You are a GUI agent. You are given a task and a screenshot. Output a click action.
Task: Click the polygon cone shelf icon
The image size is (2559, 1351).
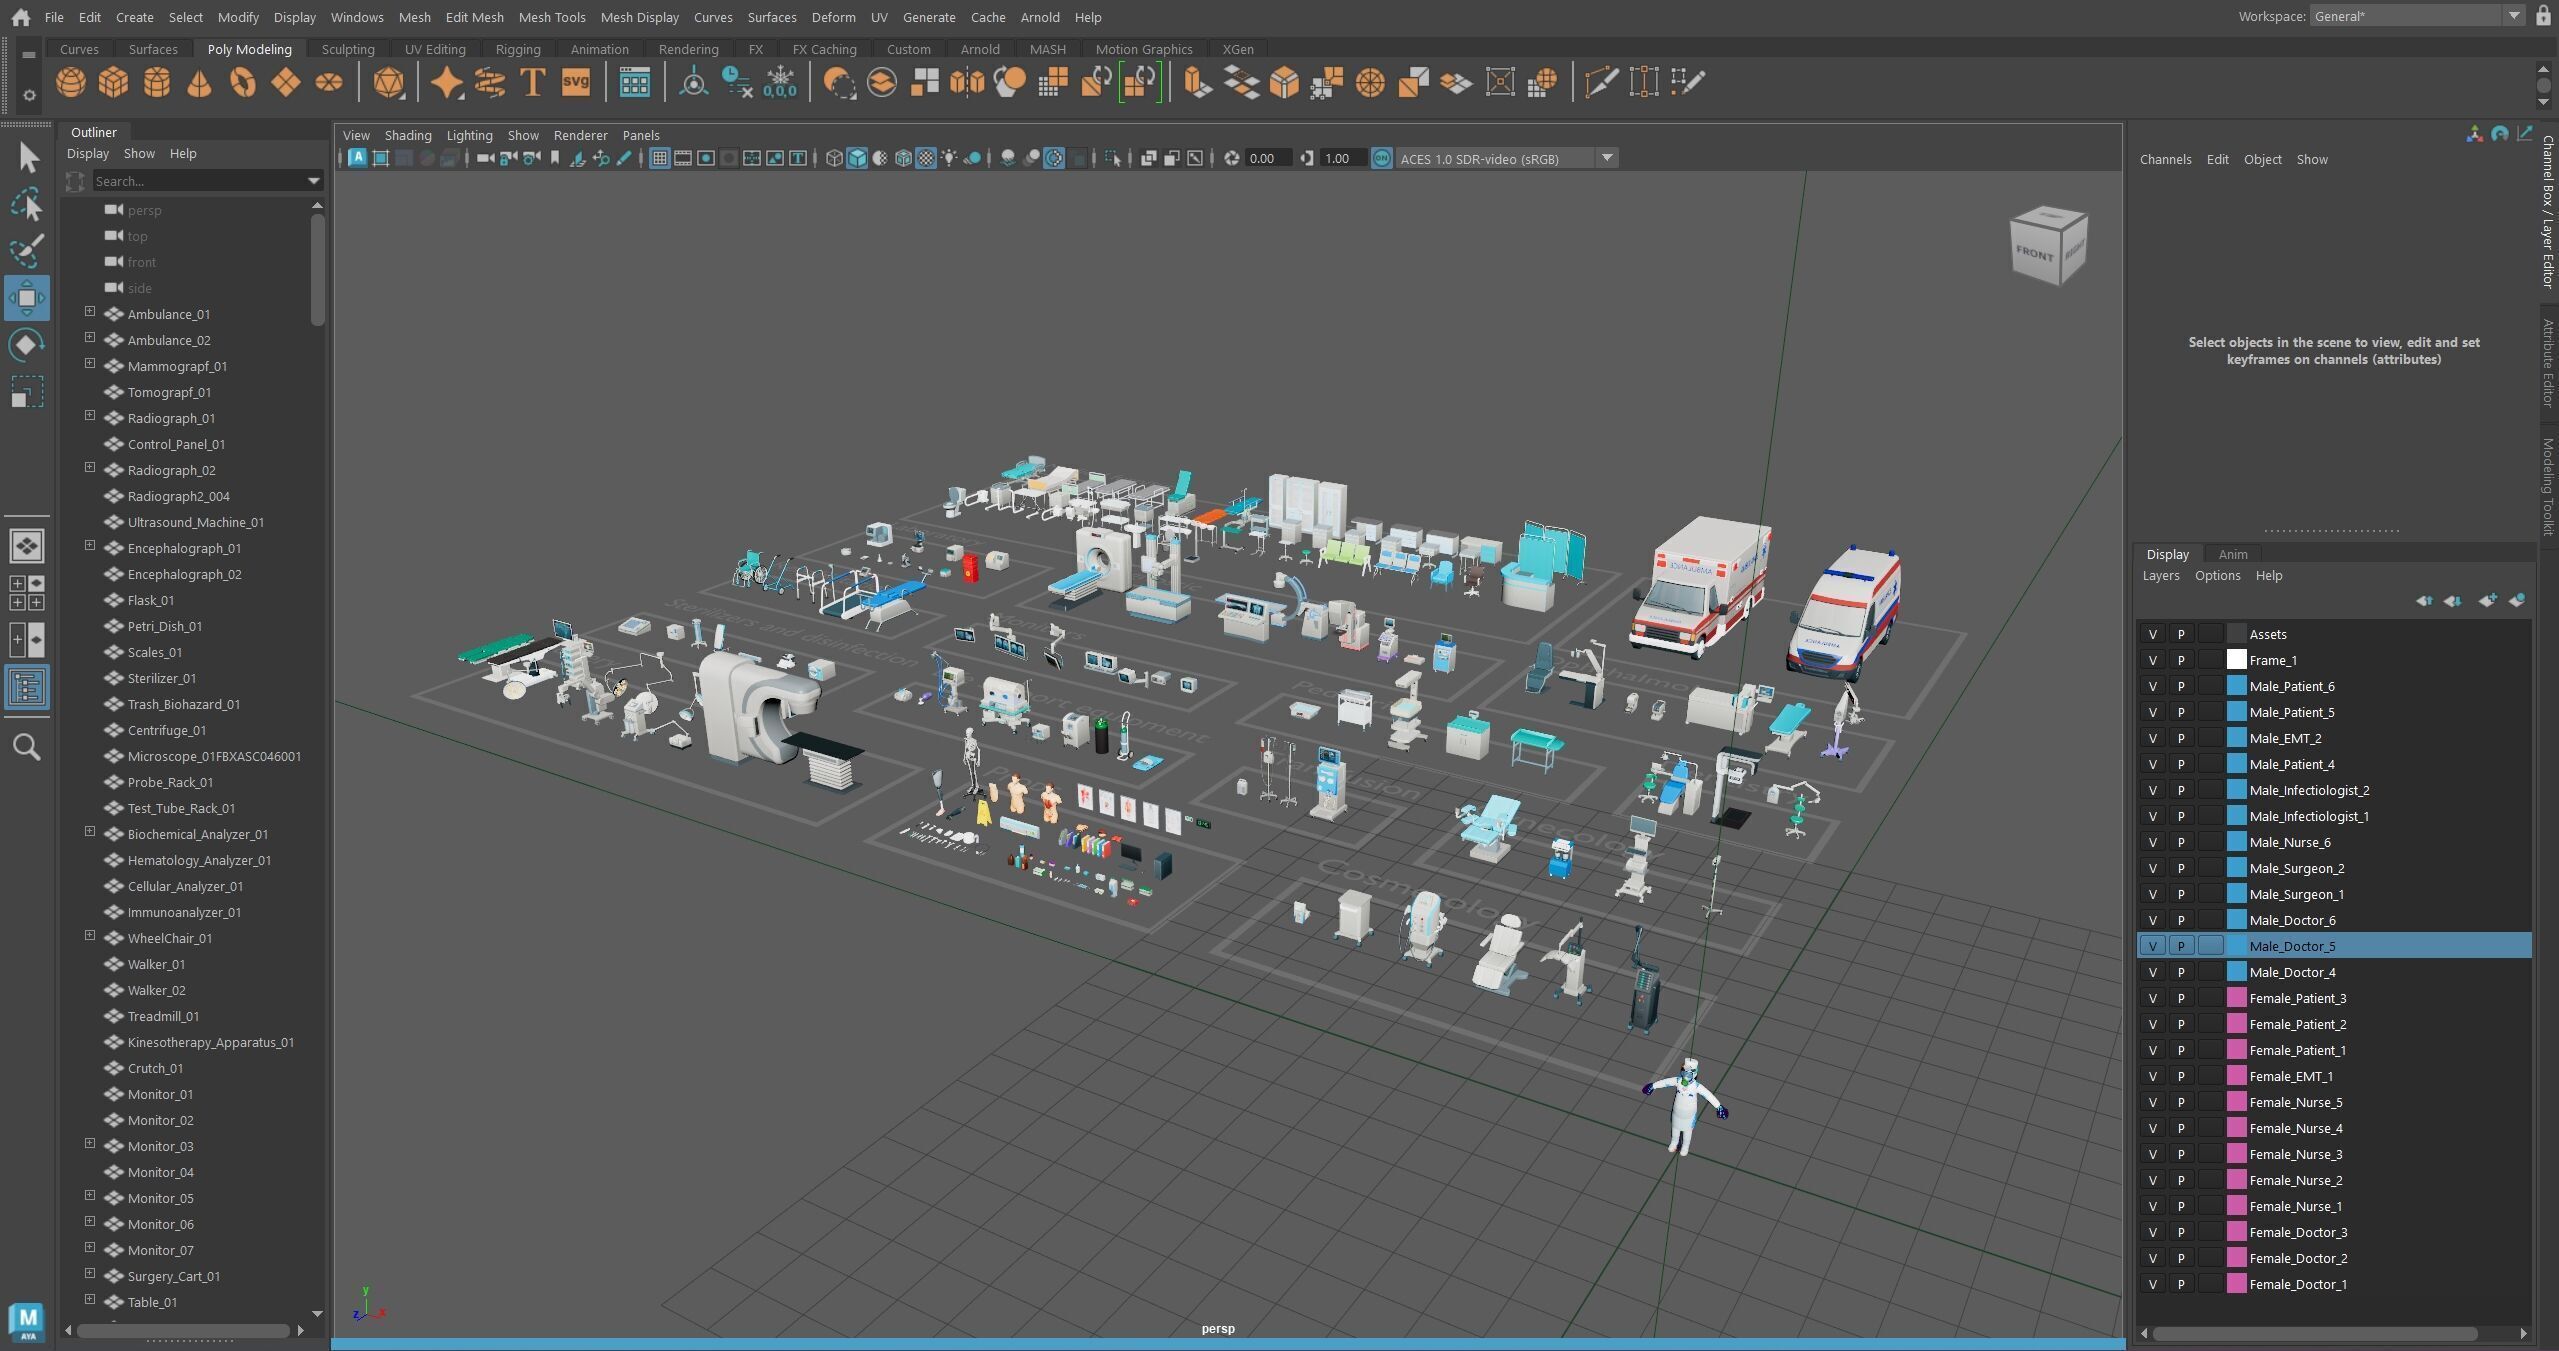coord(199,82)
